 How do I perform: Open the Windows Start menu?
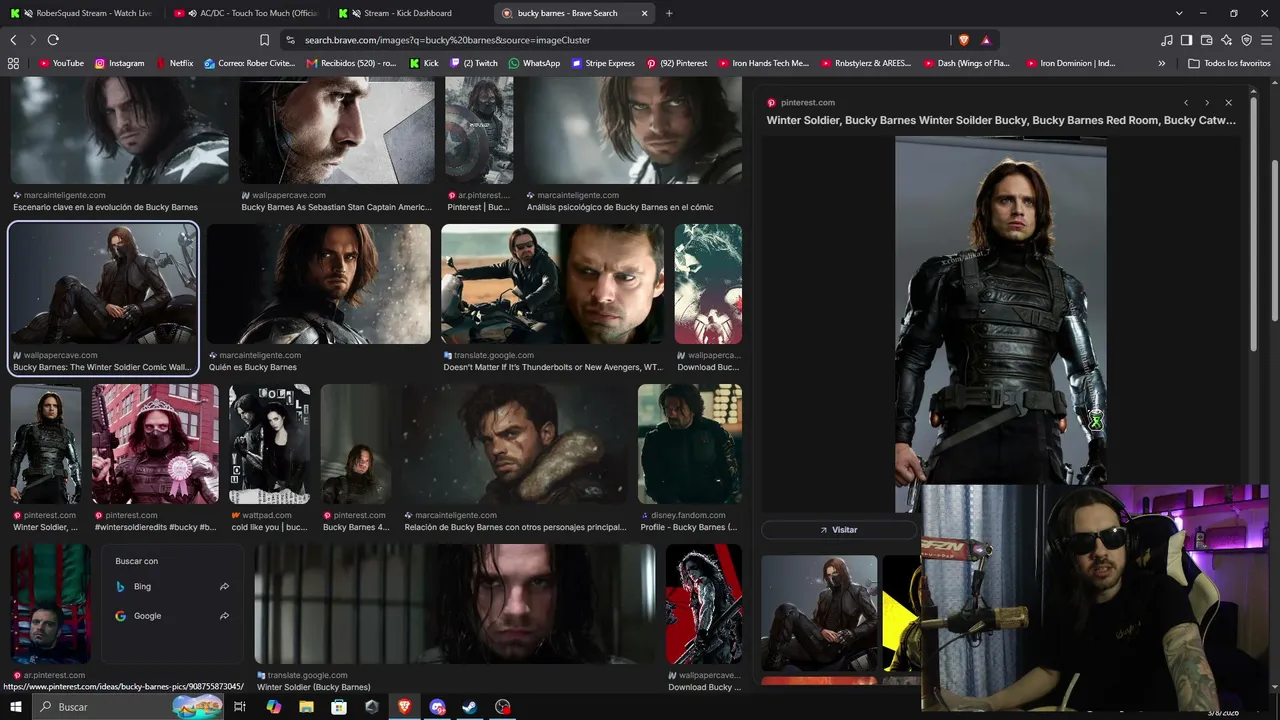[x=16, y=707]
